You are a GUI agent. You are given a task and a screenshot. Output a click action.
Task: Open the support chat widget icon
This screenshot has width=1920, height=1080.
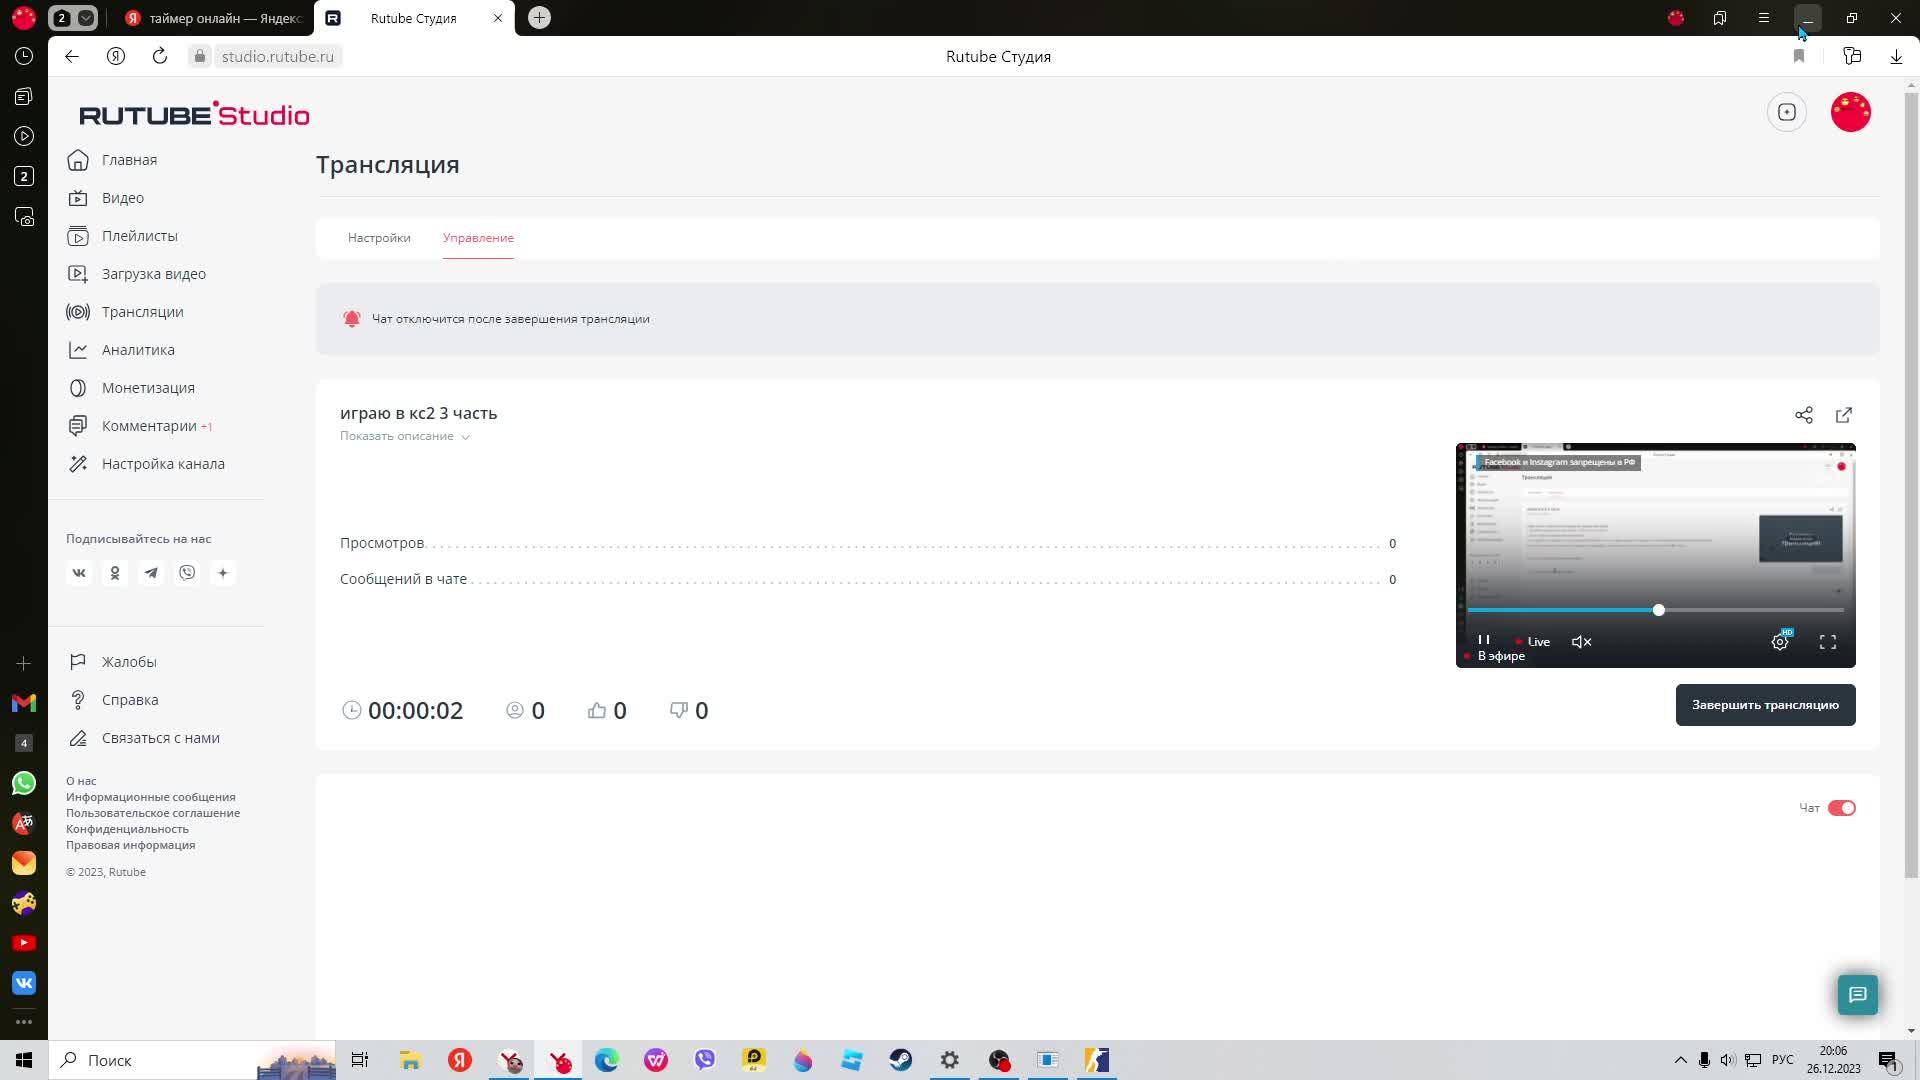tap(1857, 994)
